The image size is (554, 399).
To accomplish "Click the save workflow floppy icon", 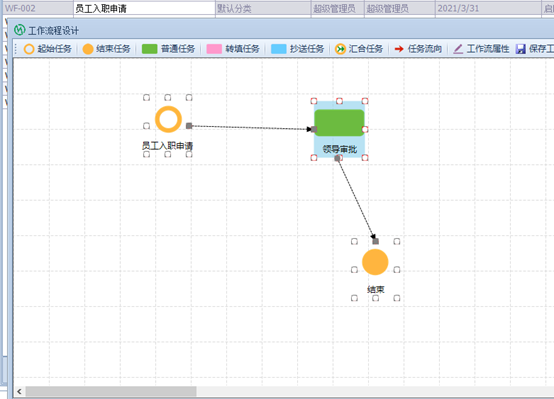I will tap(520, 49).
